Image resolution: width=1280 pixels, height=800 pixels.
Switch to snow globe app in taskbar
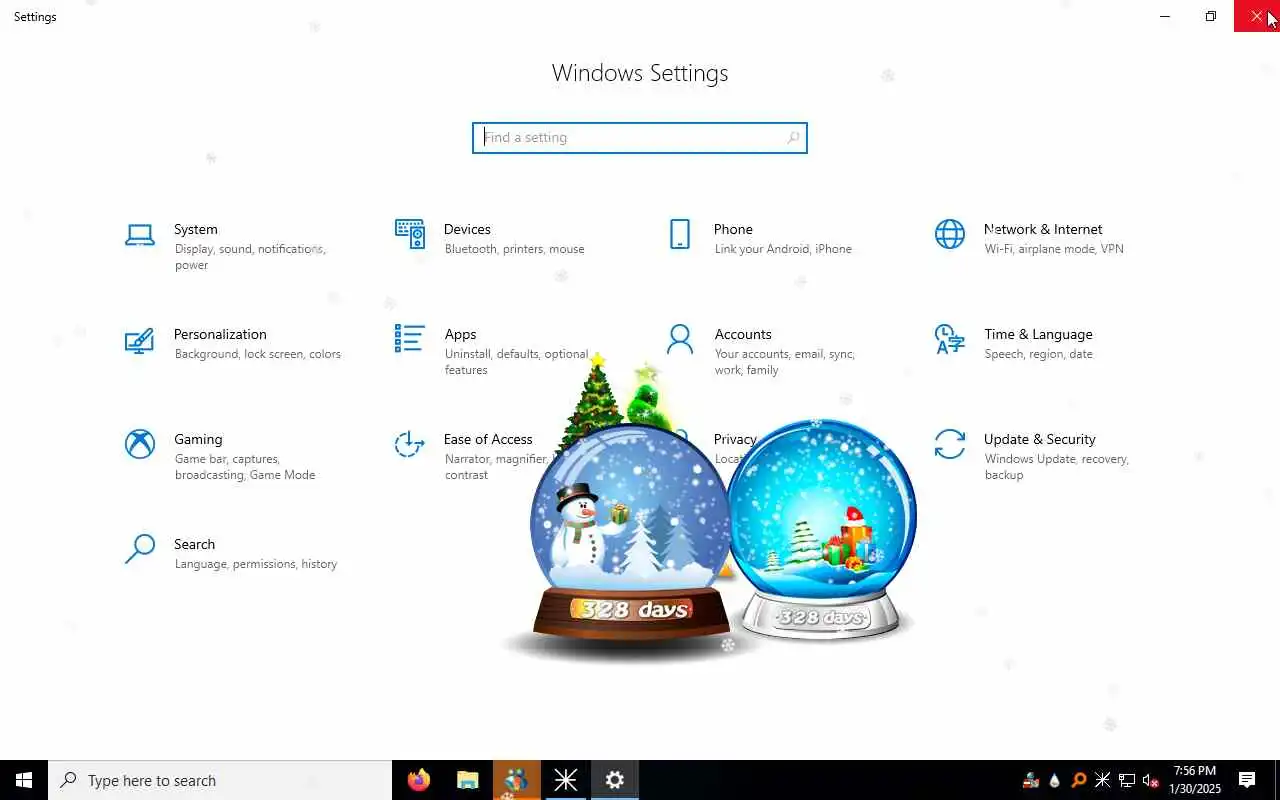pyautogui.click(x=516, y=780)
